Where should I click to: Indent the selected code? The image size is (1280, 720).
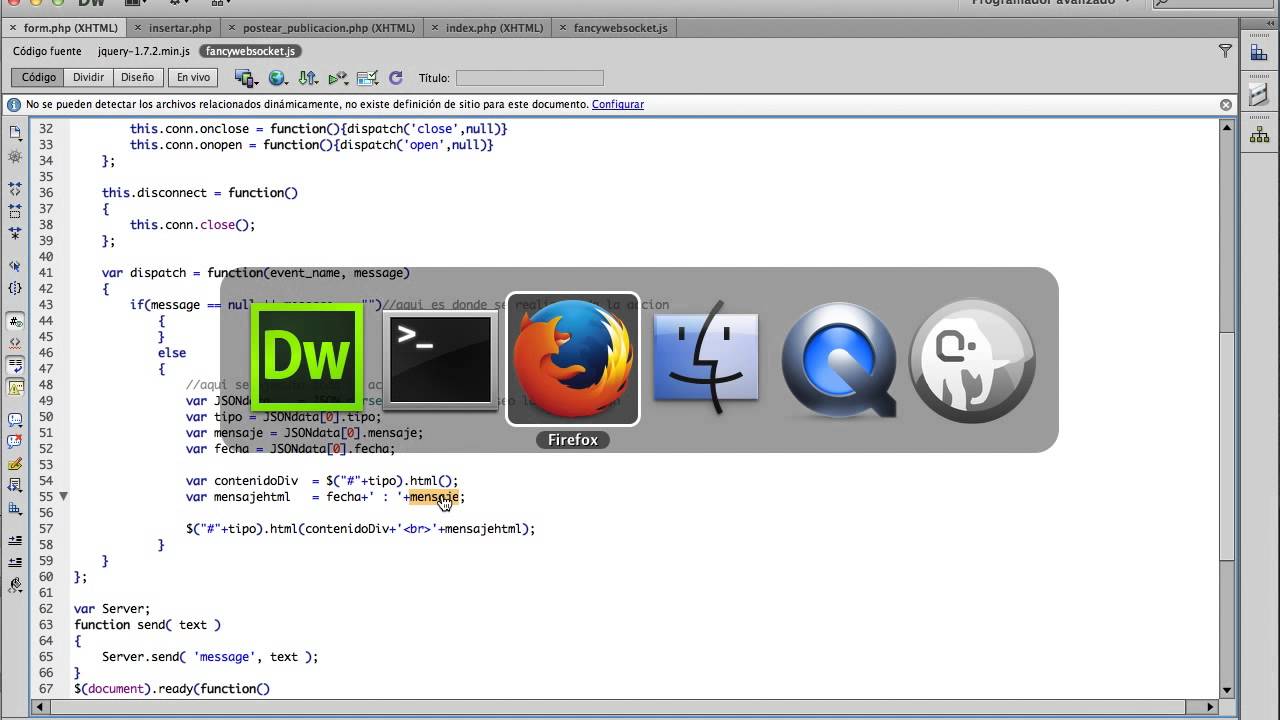15,541
